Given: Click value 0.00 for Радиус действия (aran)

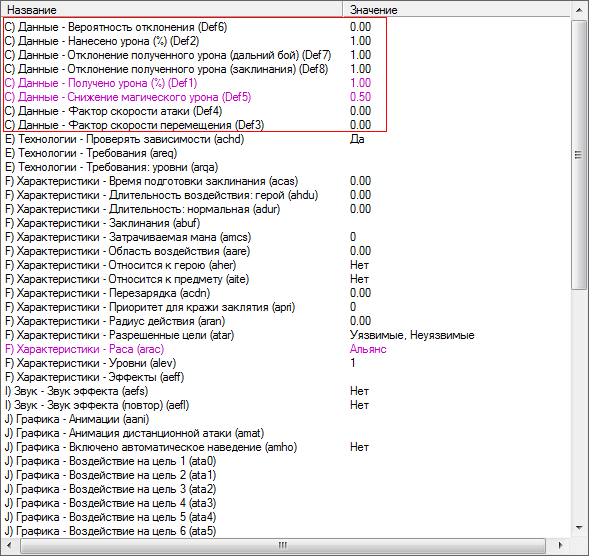Looking at the screenshot, I should click(x=360, y=321).
